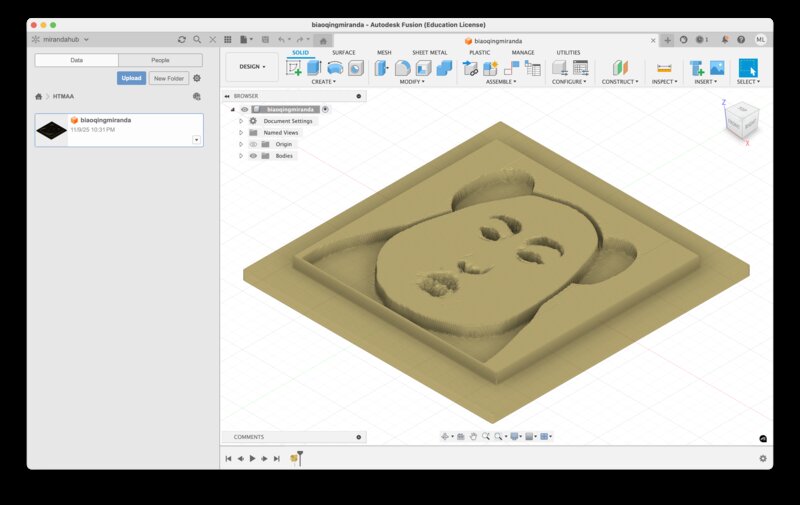This screenshot has height=505, width=800.
Task: Select the Revolve tool in Create
Action: click(x=335, y=68)
